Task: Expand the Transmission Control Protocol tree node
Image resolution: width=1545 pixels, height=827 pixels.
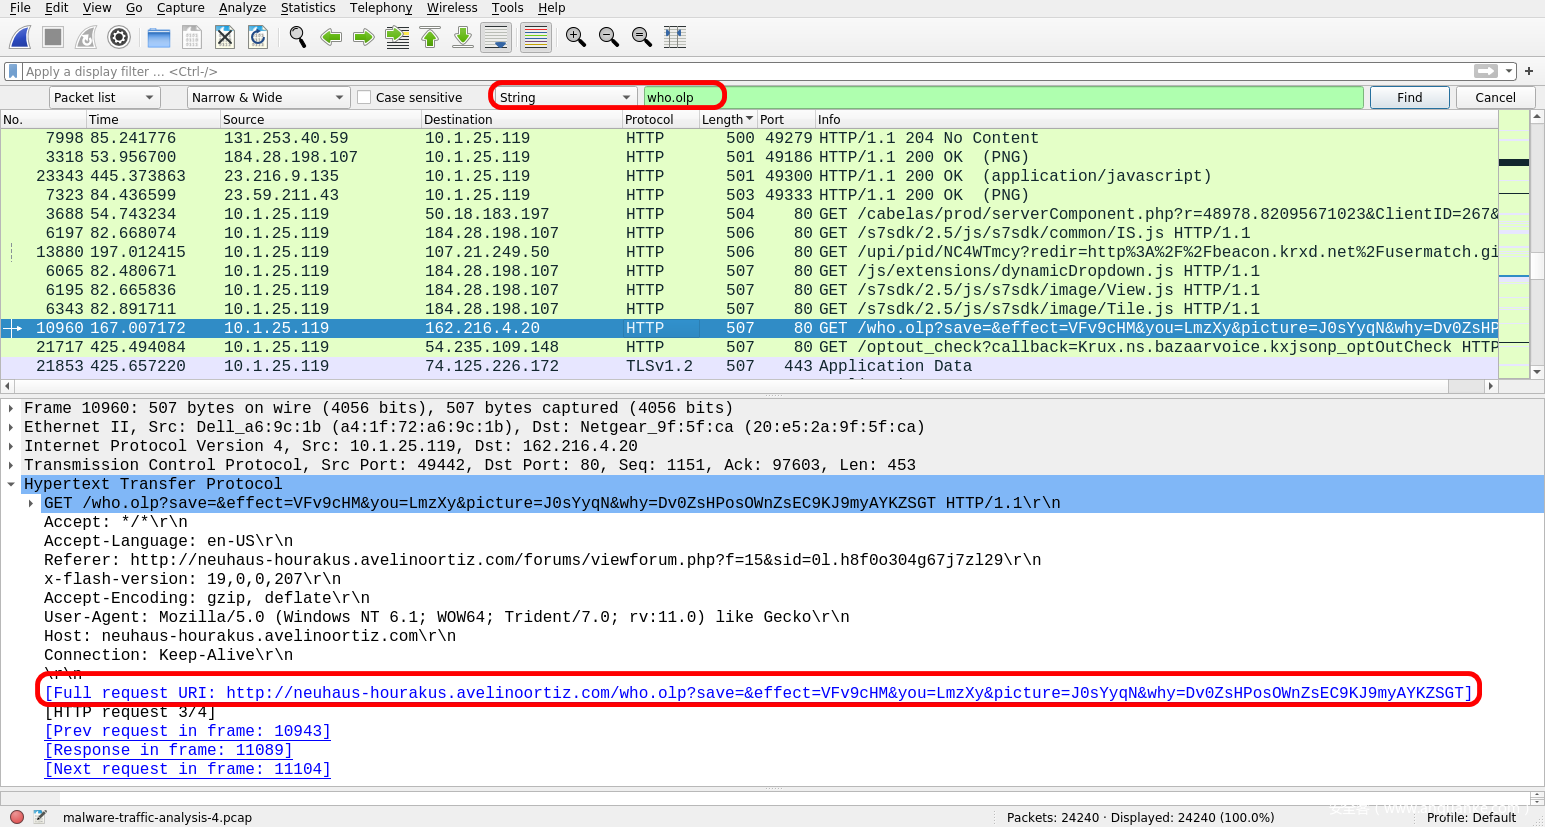Action: 11,465
